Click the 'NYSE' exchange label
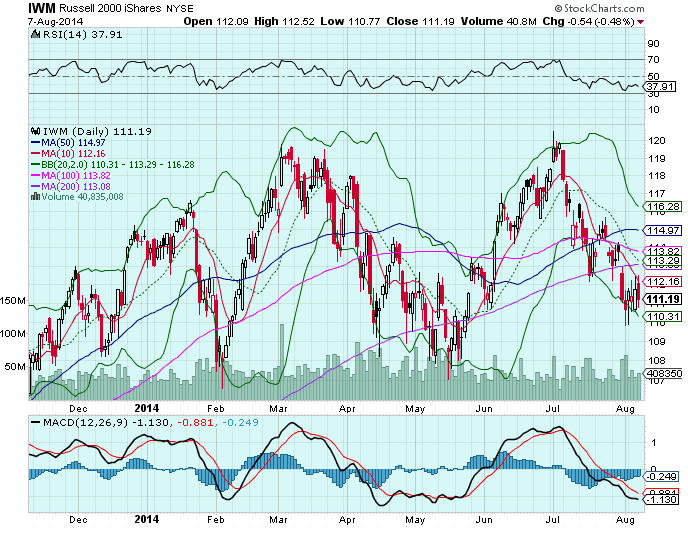This screenshot has height=534, width=688. [x=179, y=9]
